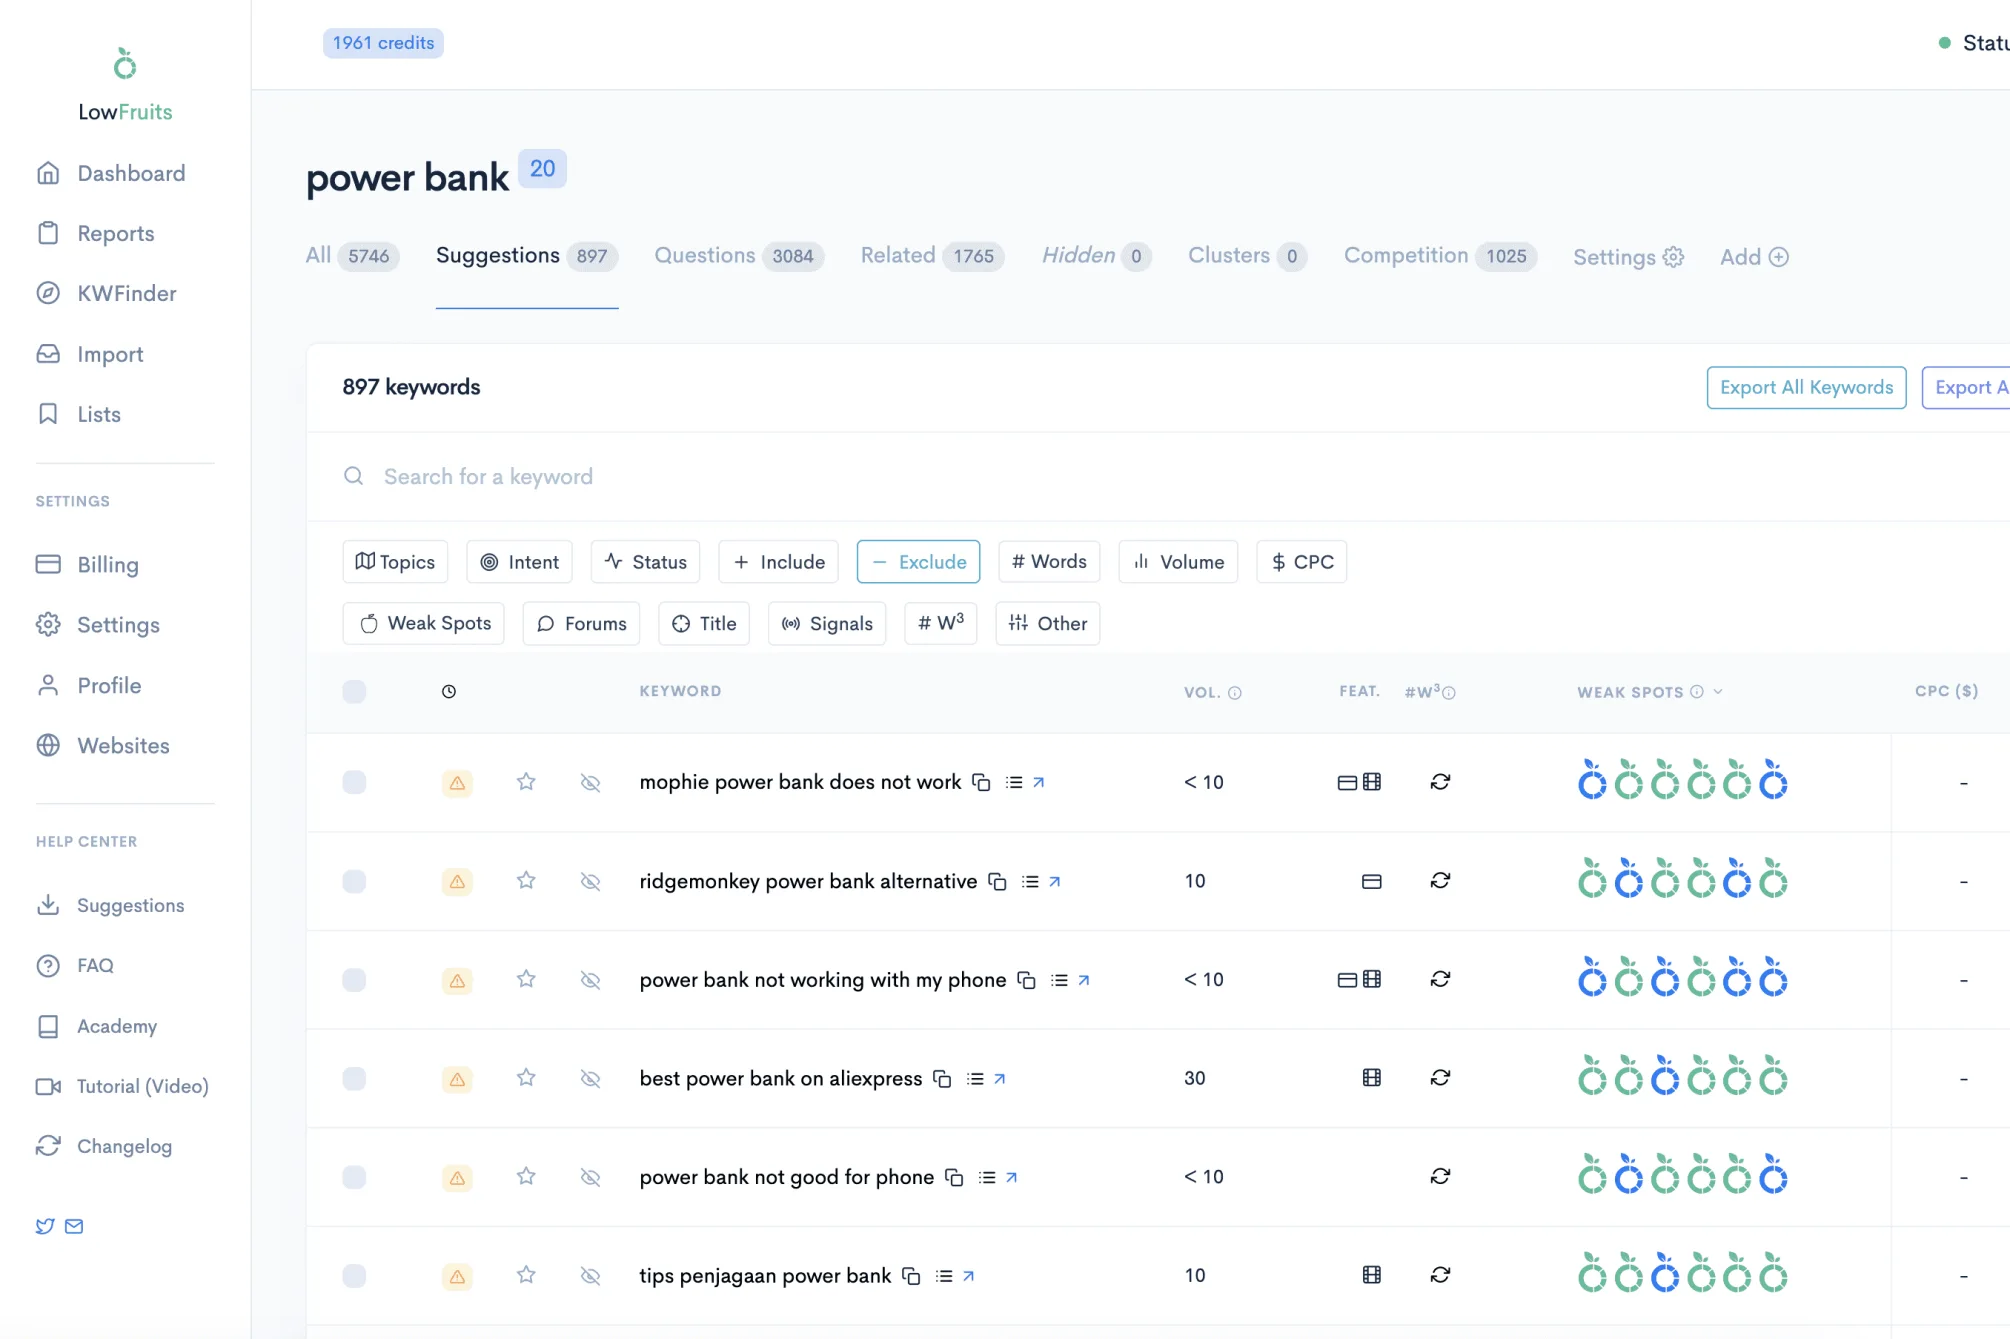Image resolution: width=2010 pixels, height=1339 pixels.
Task: Select checkbox for 'ridgemonkey power bank alternative'
Action: tap(354, 881)
